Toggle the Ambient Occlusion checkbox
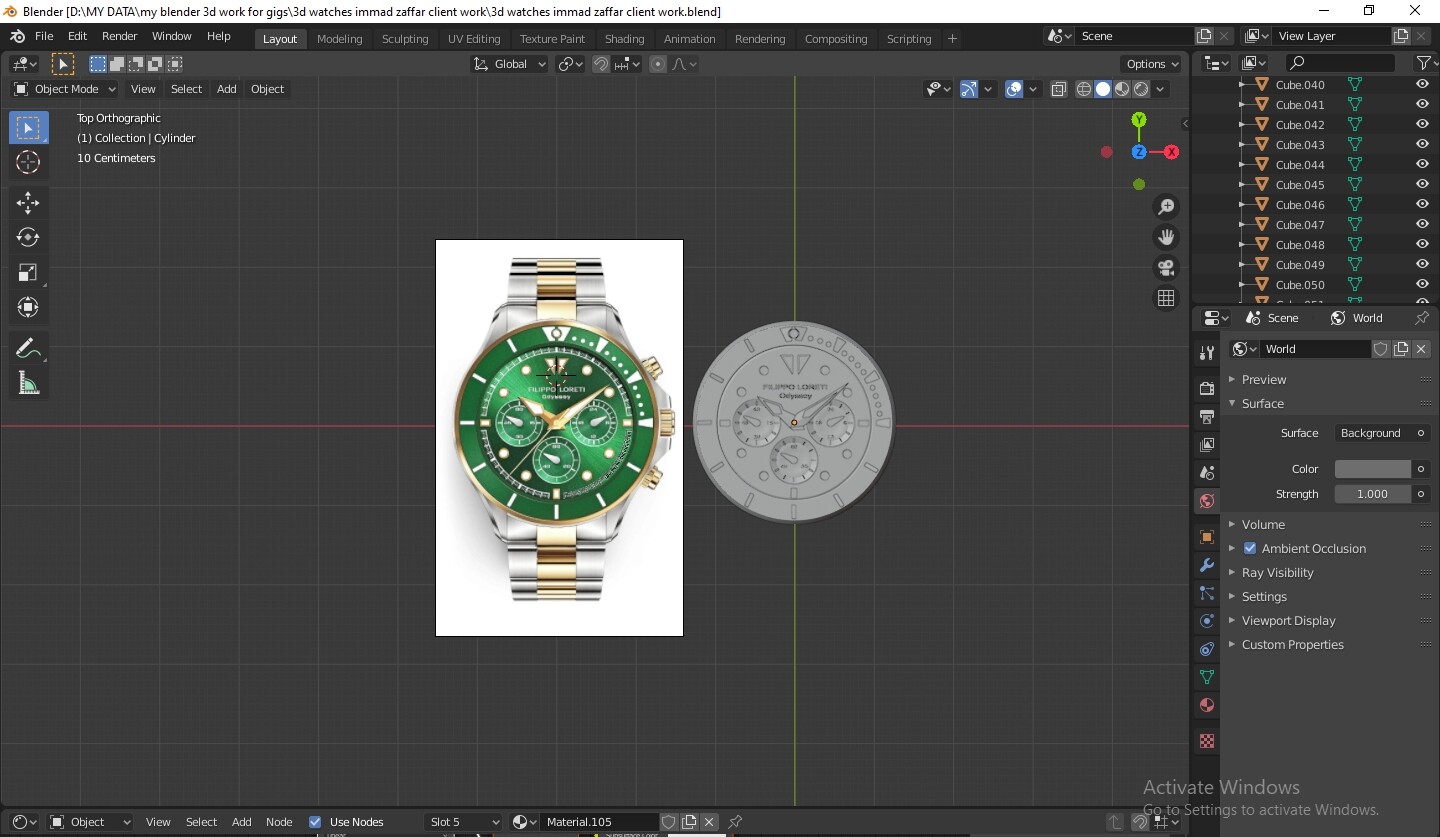1440x837 pixels. tap(1250, 548)
